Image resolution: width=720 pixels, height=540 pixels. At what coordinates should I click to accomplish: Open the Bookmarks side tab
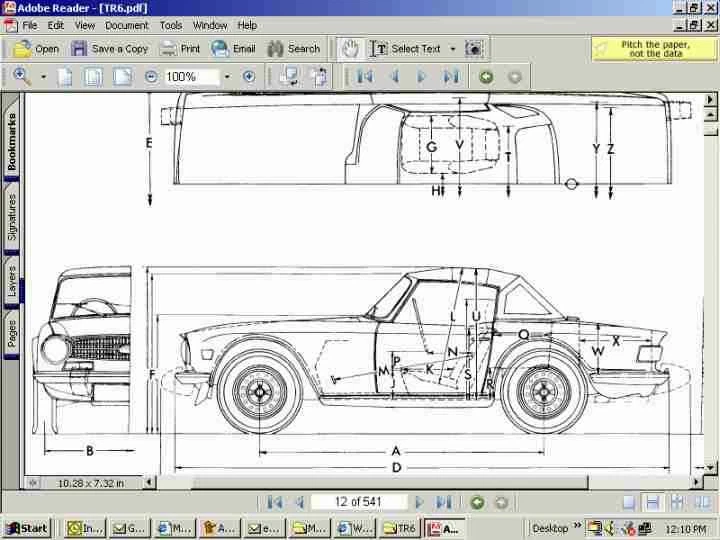[x=12, y=141]
